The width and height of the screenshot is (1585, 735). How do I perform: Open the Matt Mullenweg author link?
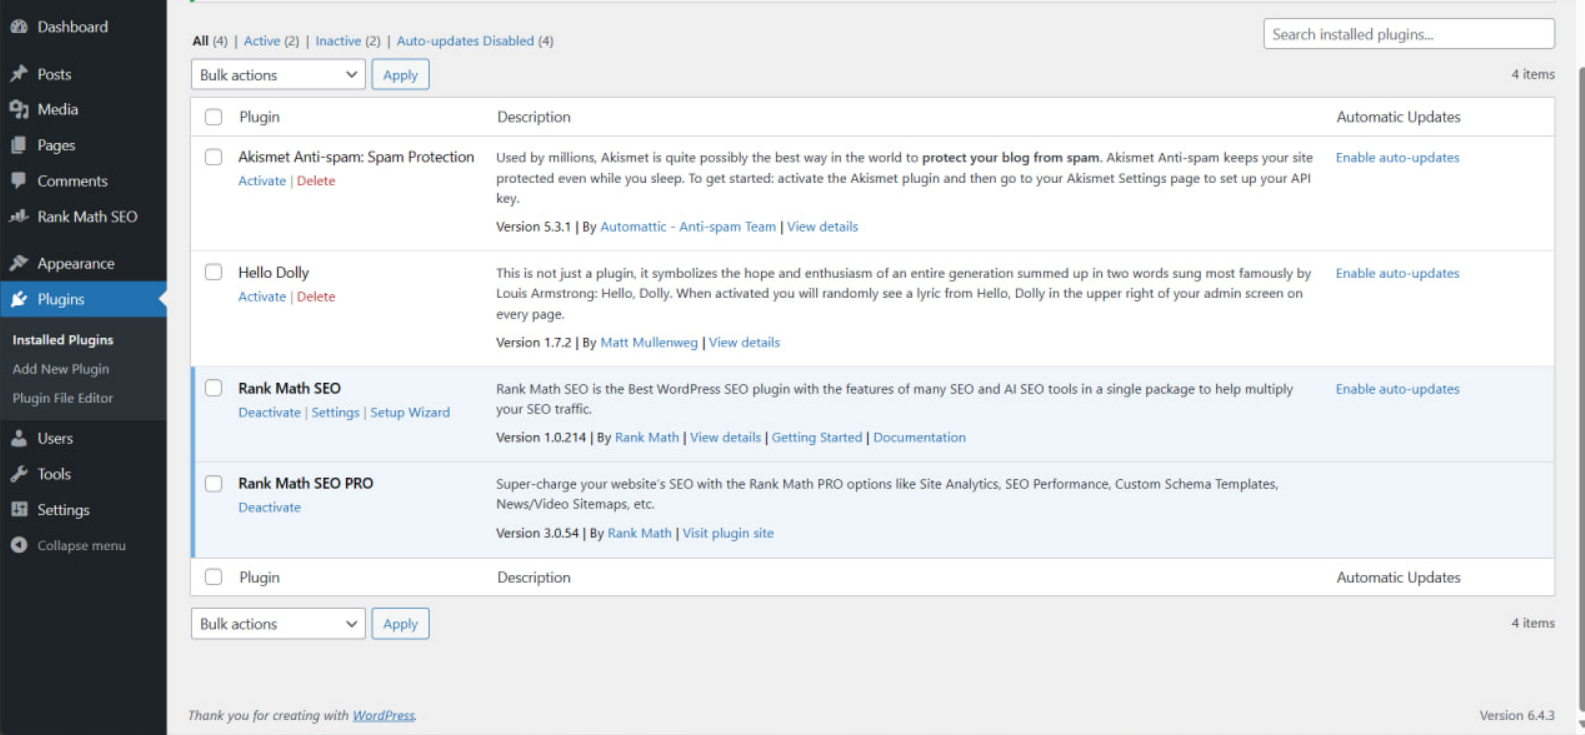coord(649,343)
